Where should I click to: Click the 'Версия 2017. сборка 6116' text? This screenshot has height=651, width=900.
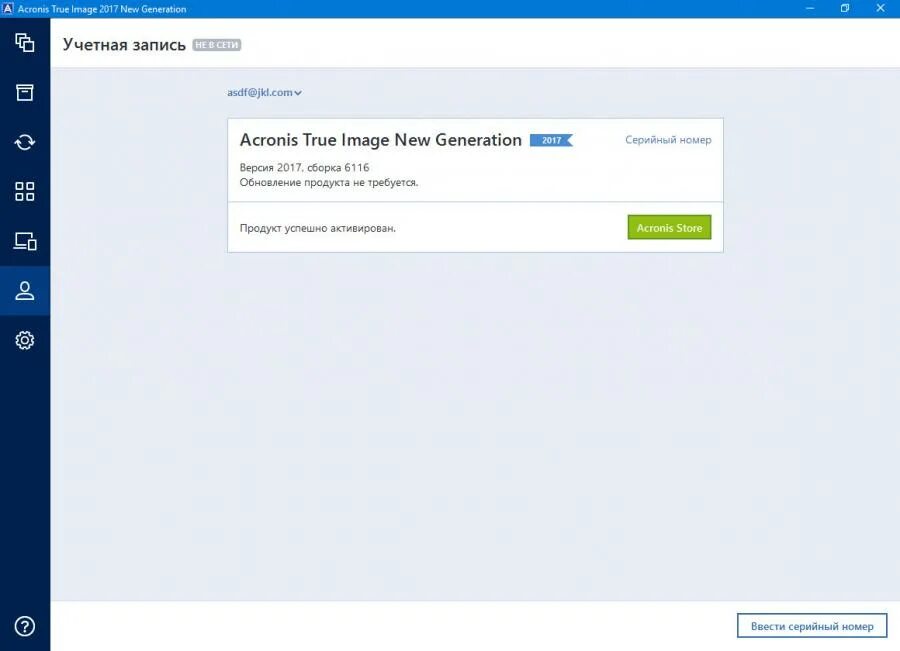305,167
